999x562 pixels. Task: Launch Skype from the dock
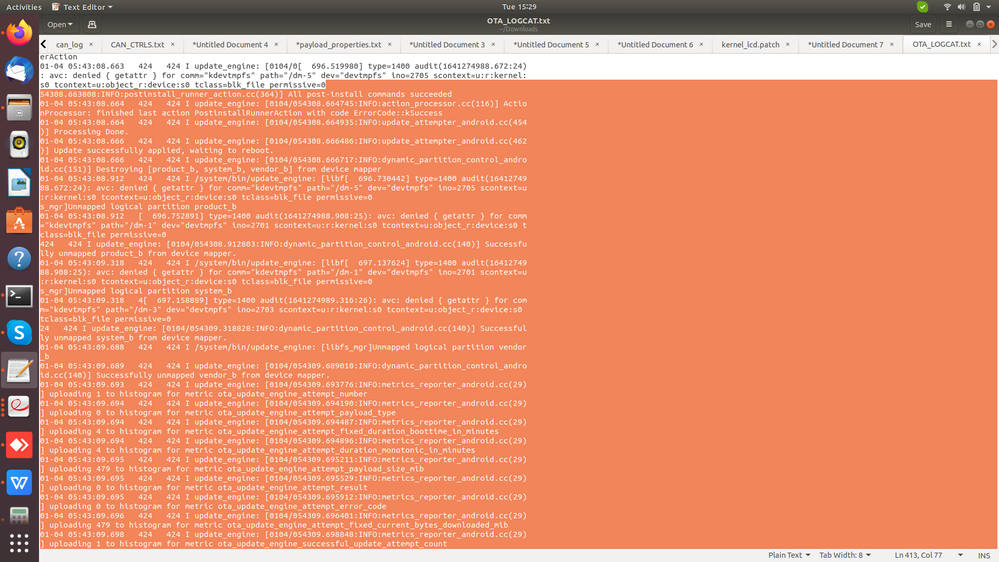tap(19, 333)
